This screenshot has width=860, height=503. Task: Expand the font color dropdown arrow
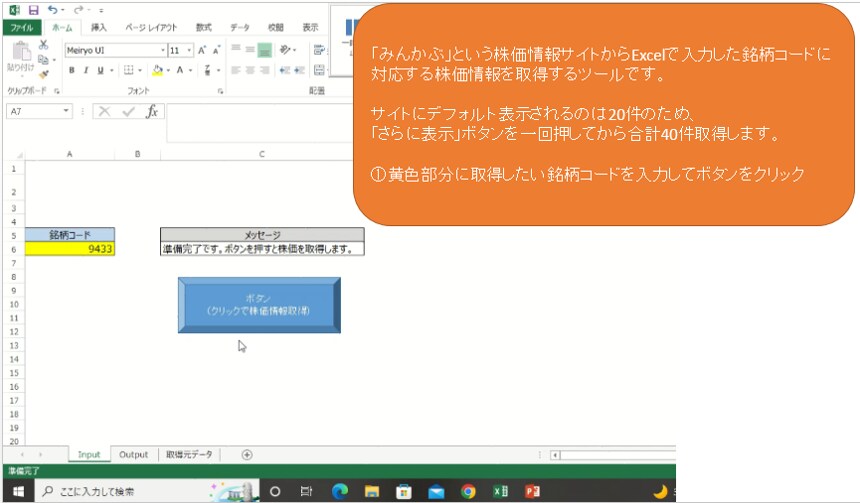(x=190, y=70)
